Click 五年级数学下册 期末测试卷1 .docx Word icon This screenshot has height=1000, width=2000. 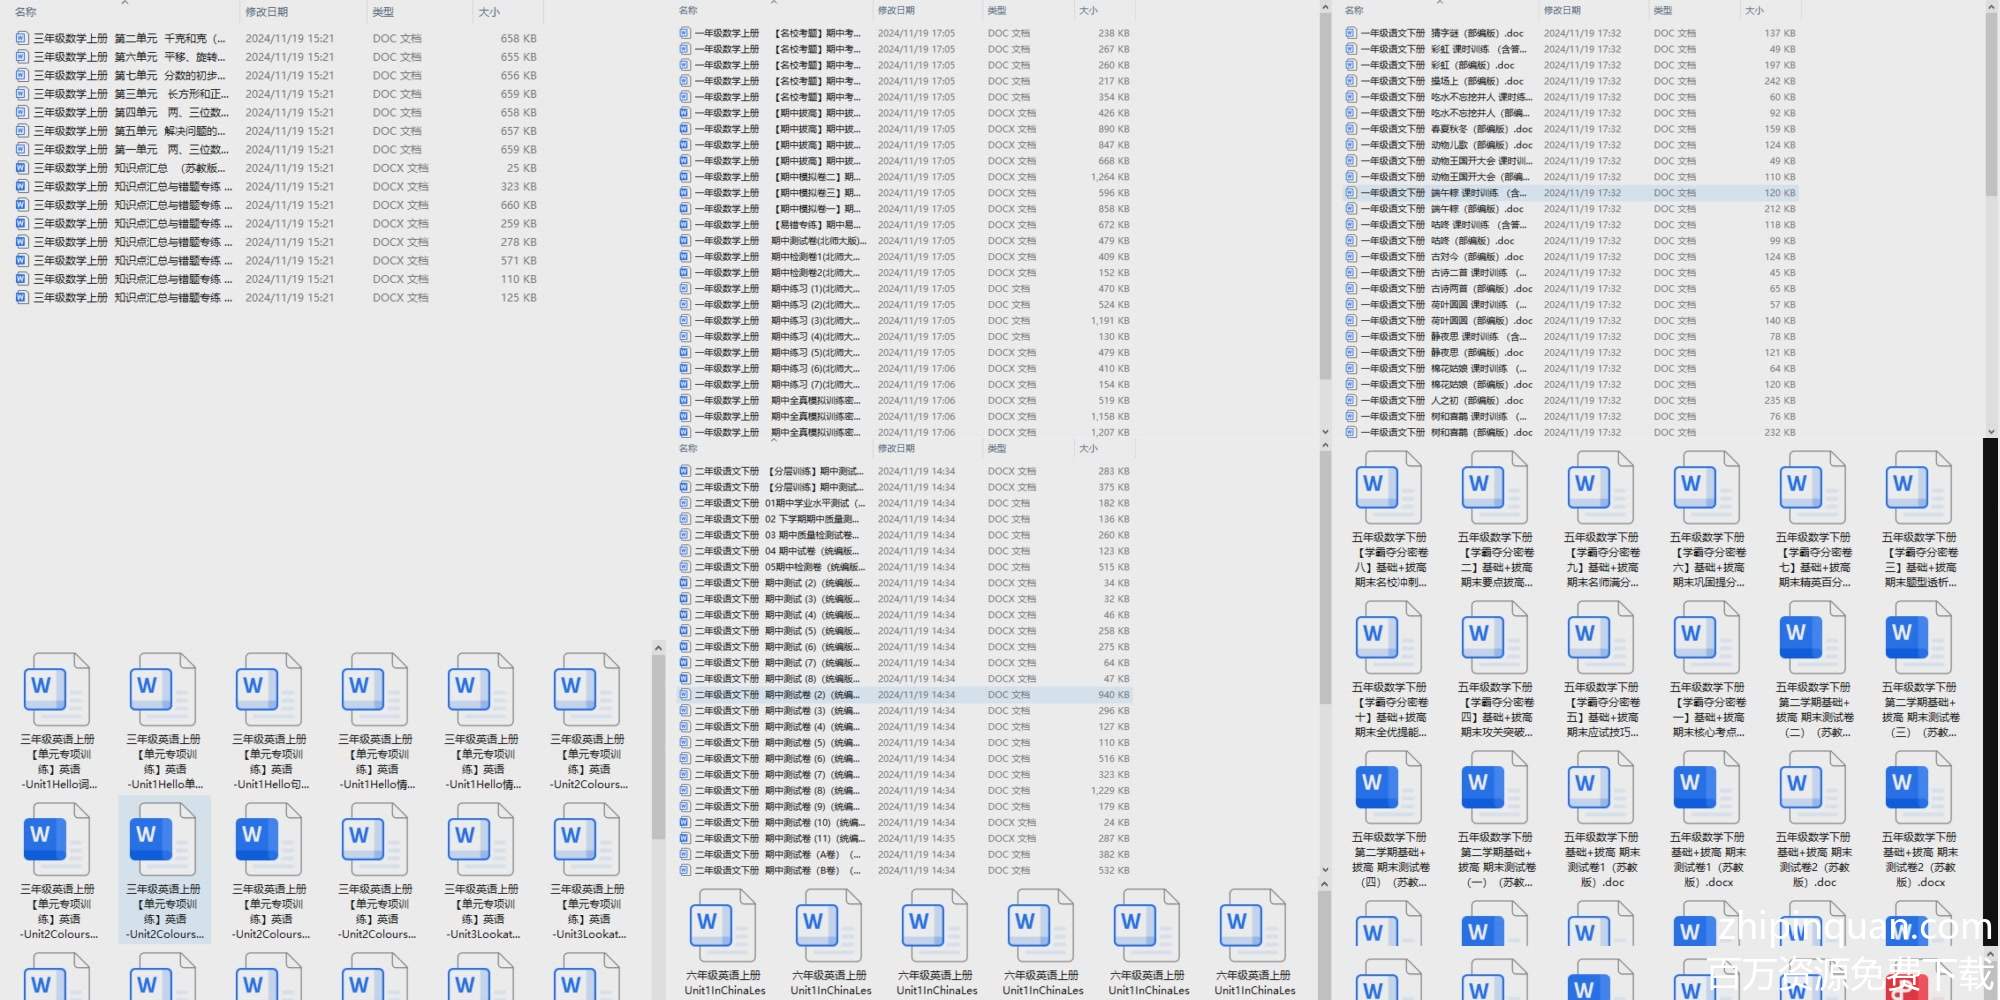pyautogui.click(x=1707, y=787)
